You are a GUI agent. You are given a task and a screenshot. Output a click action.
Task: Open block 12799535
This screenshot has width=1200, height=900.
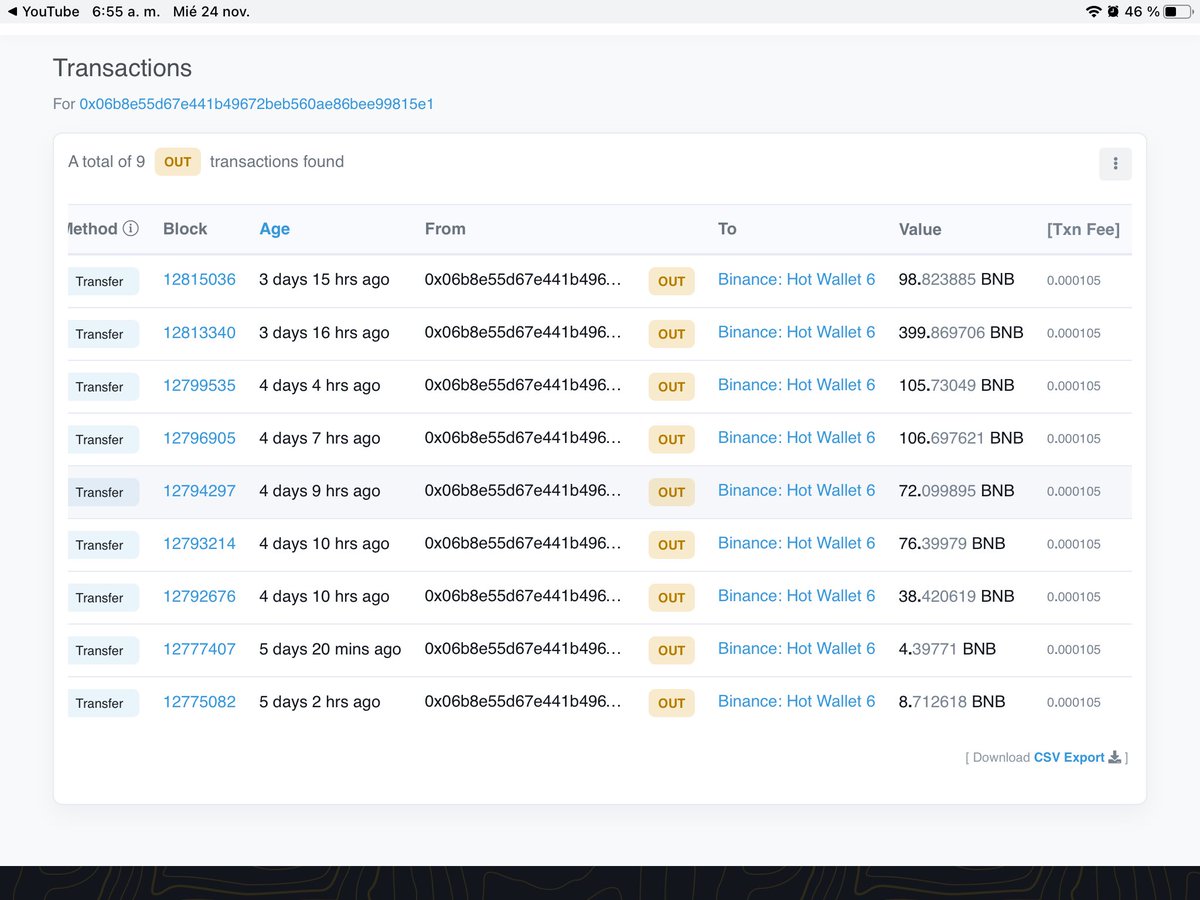199,385
